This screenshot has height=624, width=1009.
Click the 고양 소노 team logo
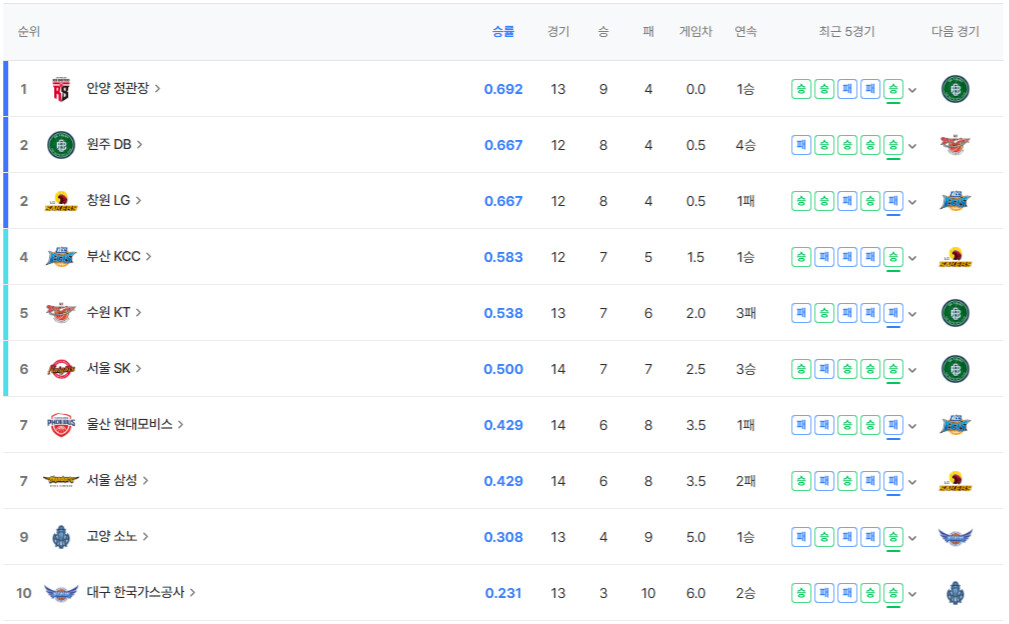point(61,537)
